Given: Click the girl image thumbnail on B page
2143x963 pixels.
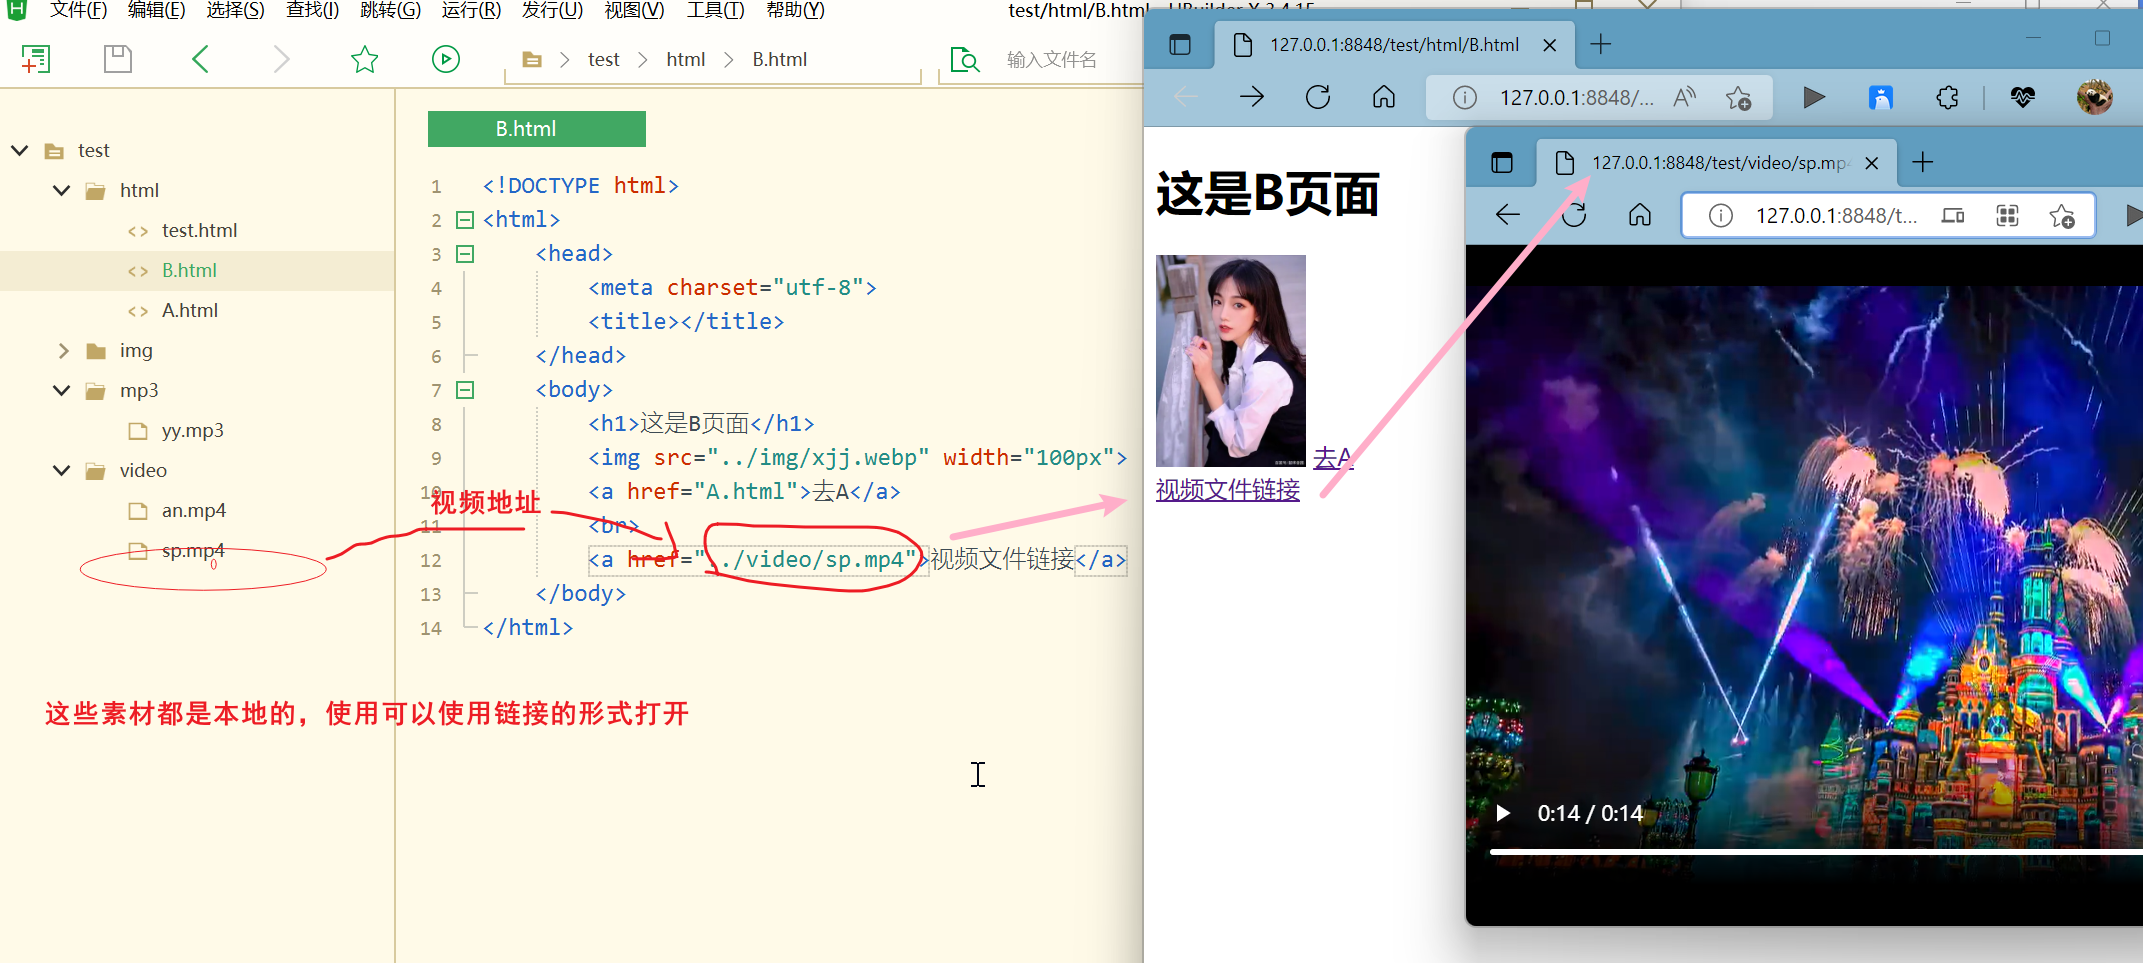Looking at the screenshot, I should coord(1231,361).
